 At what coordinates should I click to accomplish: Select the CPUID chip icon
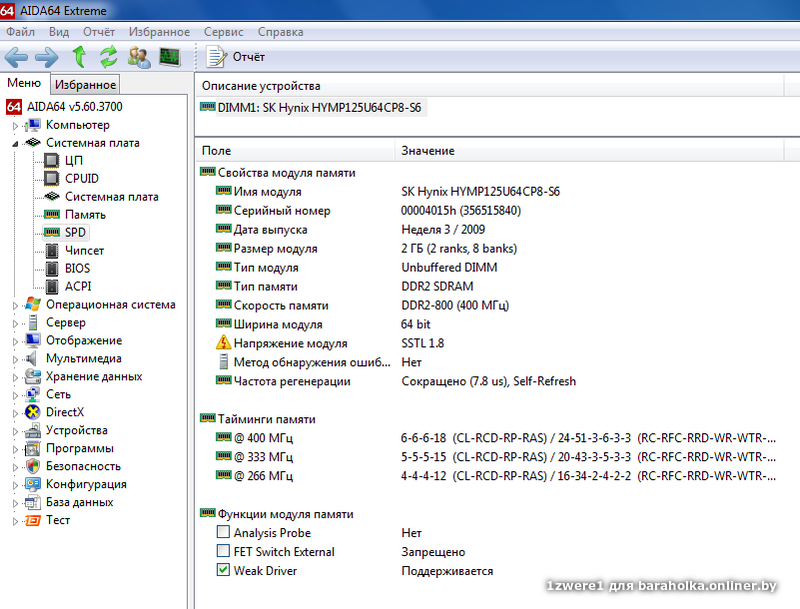pos(52,179)
